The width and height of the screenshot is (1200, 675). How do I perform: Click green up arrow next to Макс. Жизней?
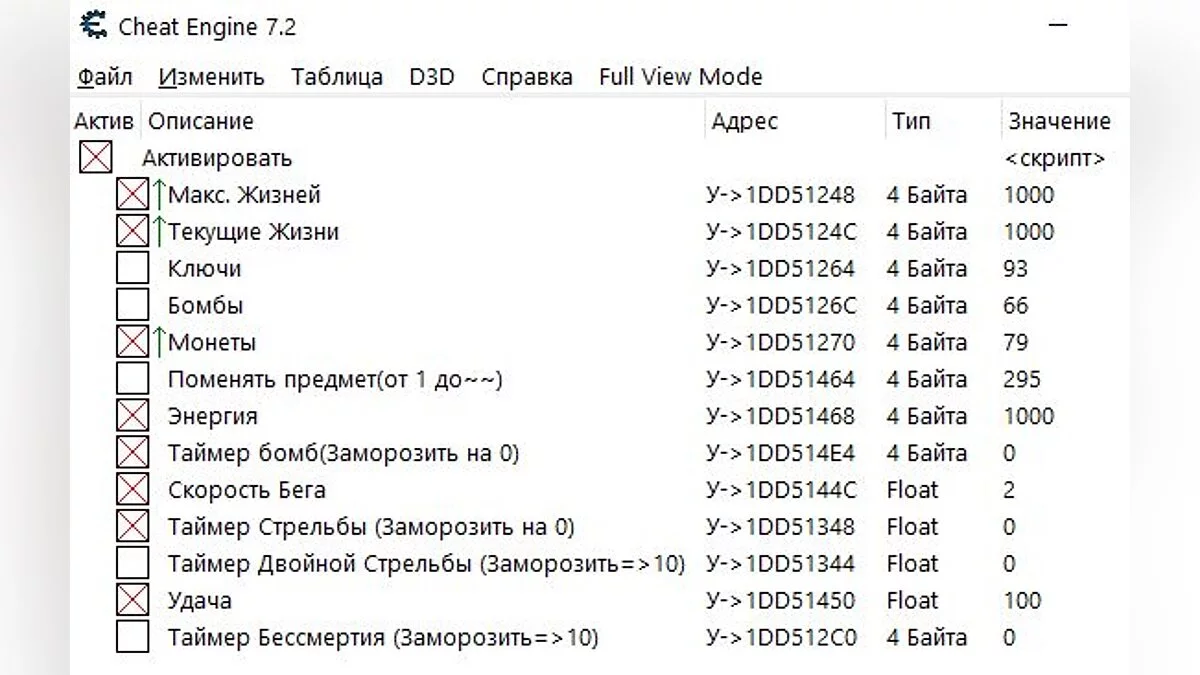coord(158,194)
